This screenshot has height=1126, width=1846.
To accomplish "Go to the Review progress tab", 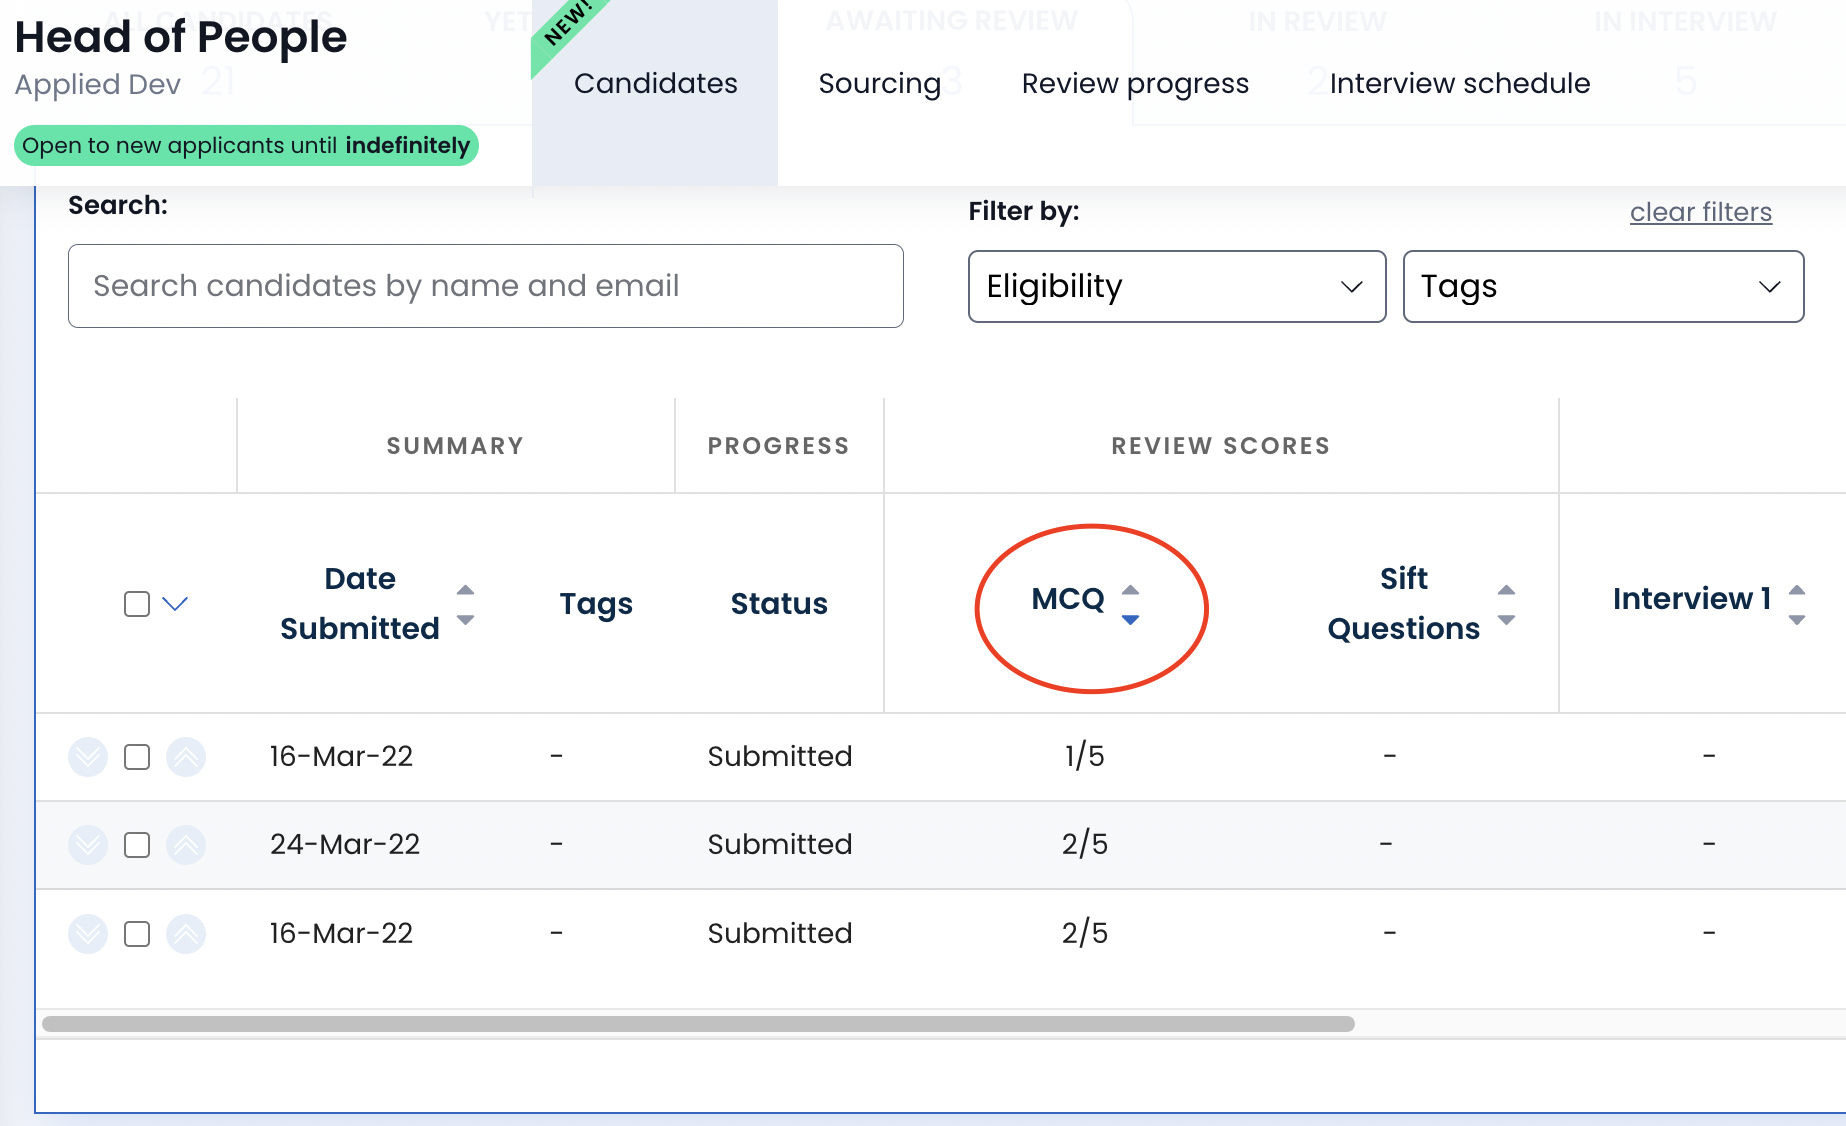I will tap(1135, 84).
